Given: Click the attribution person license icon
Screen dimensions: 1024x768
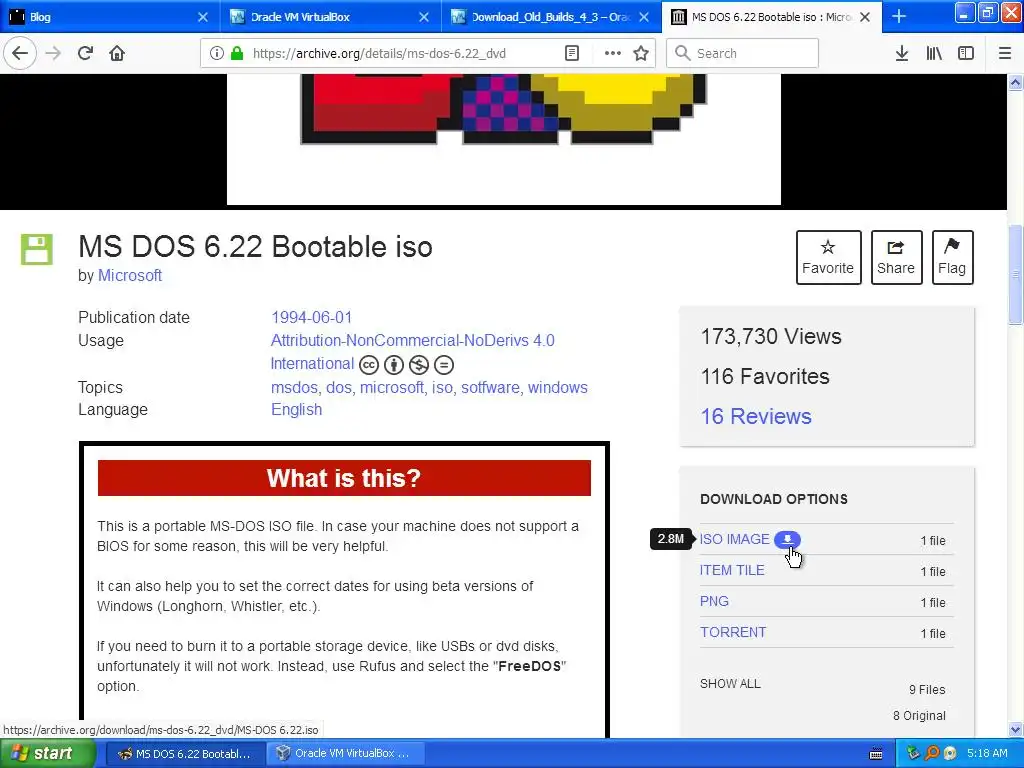Looking at the screenshot, I should tap(394, 365).
